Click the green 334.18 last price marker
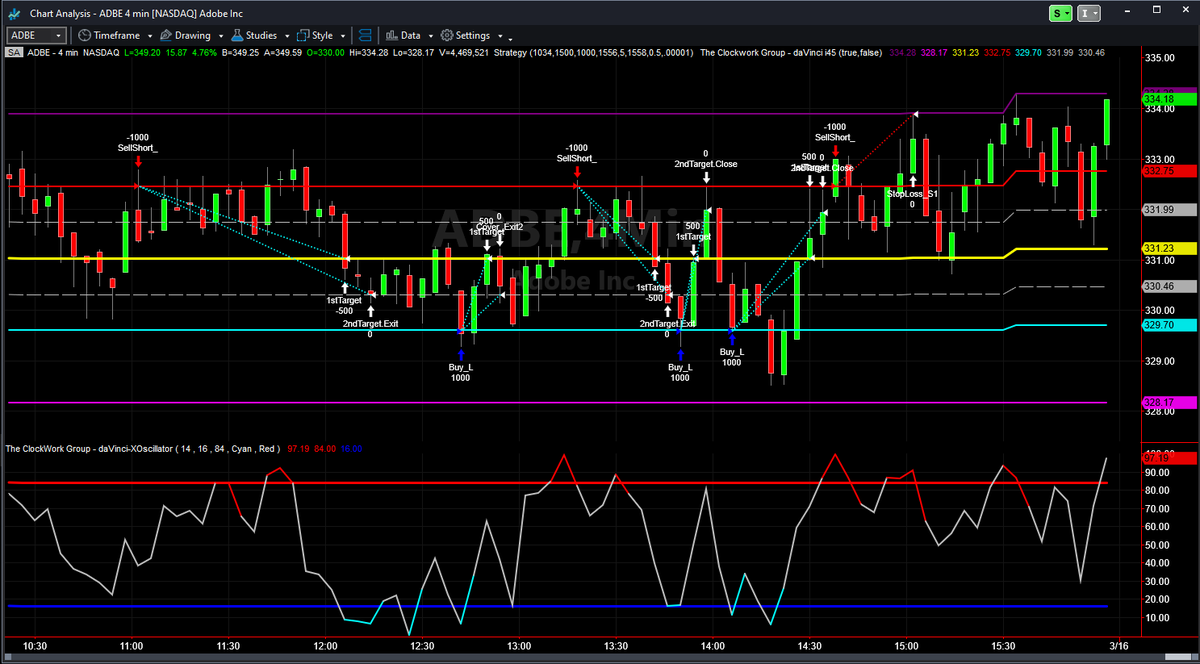1200x664 pixels. pos(1167,99)
